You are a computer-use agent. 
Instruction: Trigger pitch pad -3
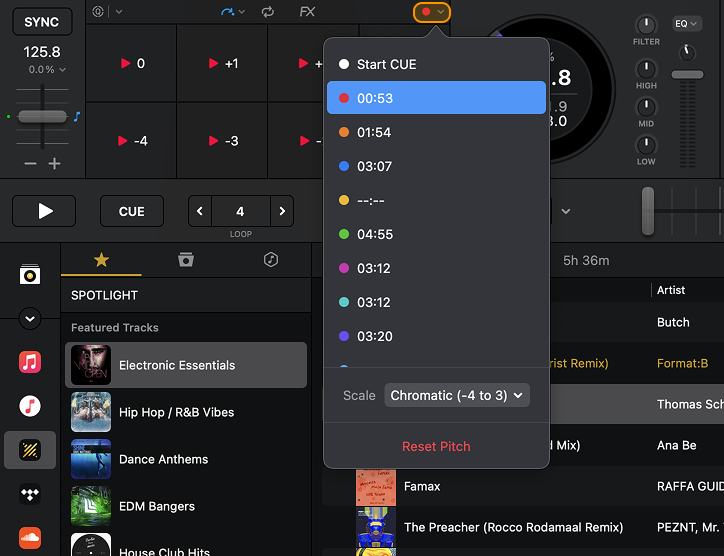tap(222, 140)
